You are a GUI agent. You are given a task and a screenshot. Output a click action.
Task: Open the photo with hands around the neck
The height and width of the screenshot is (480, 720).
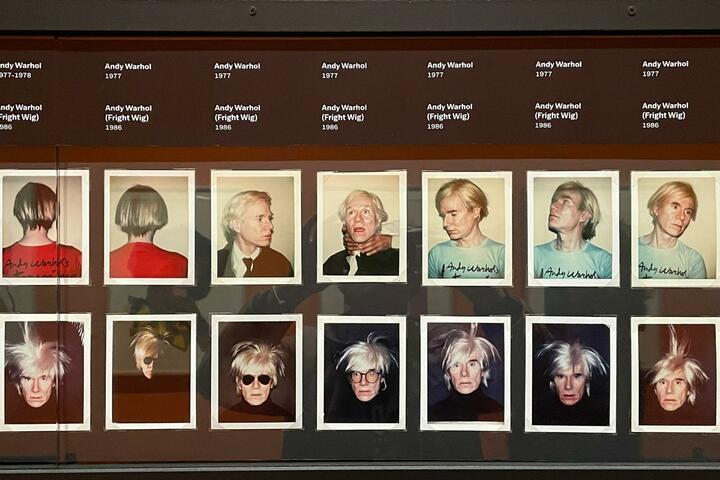click(x=362, y=227)
